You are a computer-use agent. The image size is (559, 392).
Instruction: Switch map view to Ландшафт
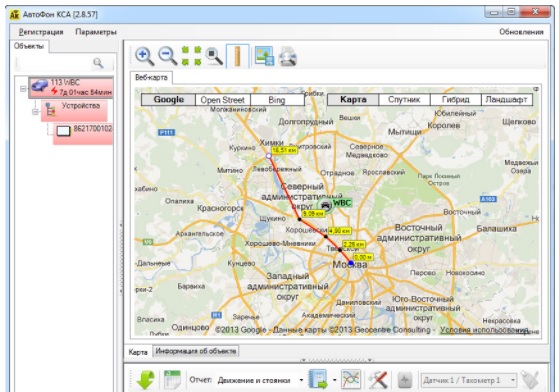pos(507,99)
